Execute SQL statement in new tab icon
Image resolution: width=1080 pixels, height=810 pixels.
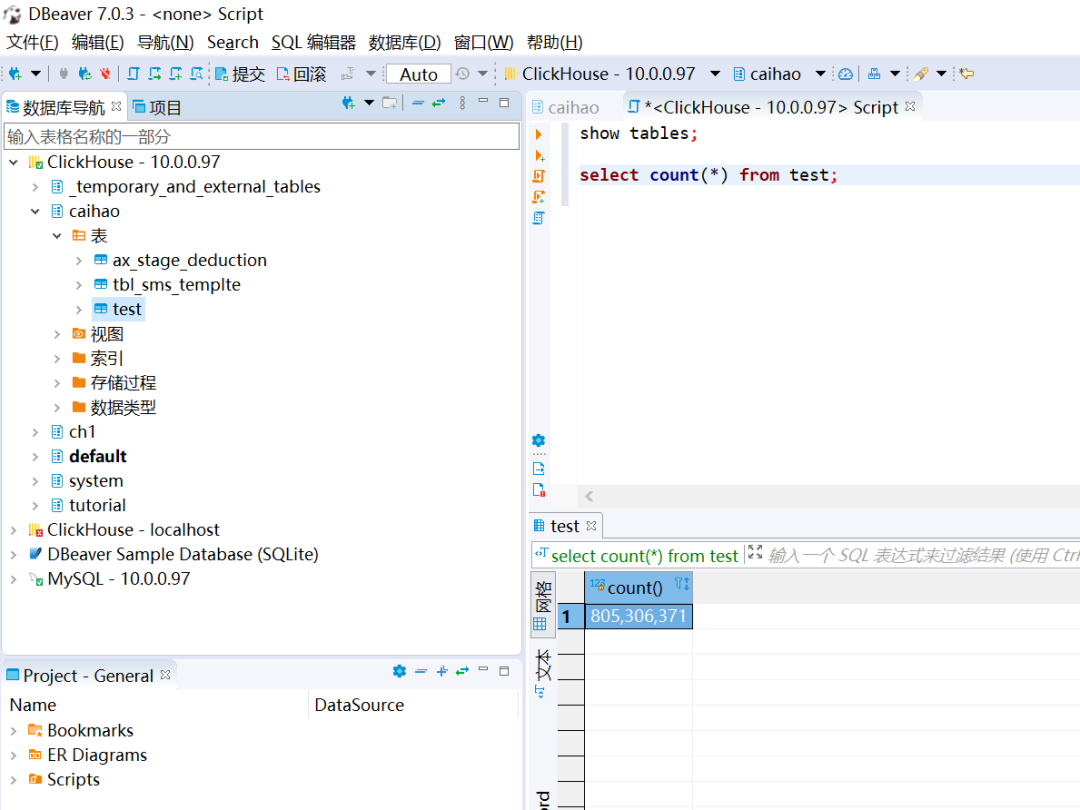[539, 156]
